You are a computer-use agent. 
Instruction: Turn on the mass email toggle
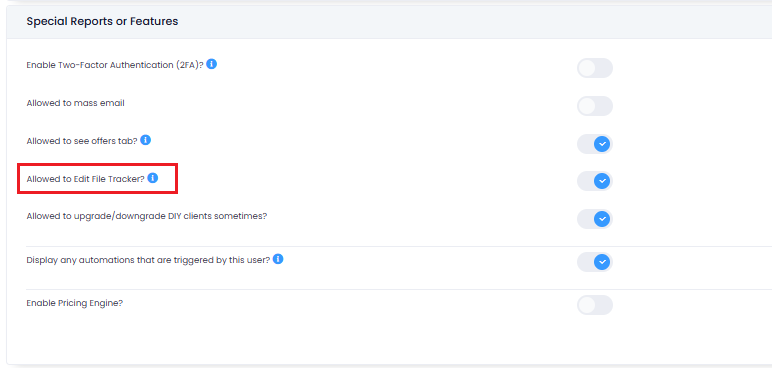[595, 106]
